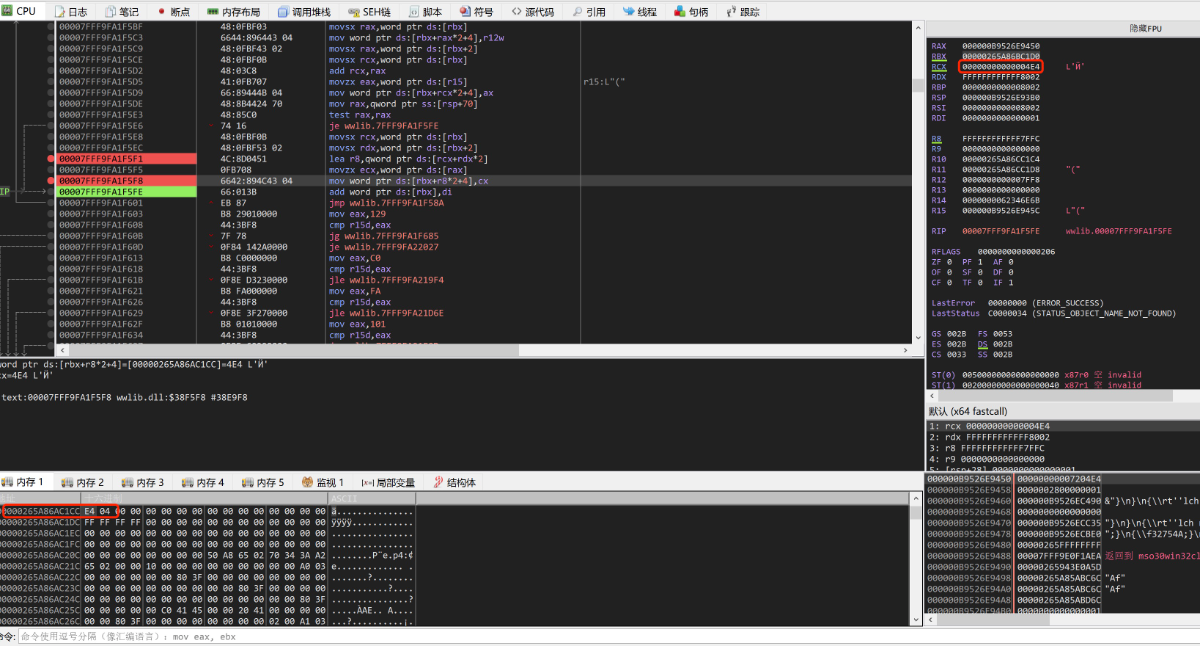Open the 符号 symbols tab
The image size is (1200, 646).
coord(476,11)
